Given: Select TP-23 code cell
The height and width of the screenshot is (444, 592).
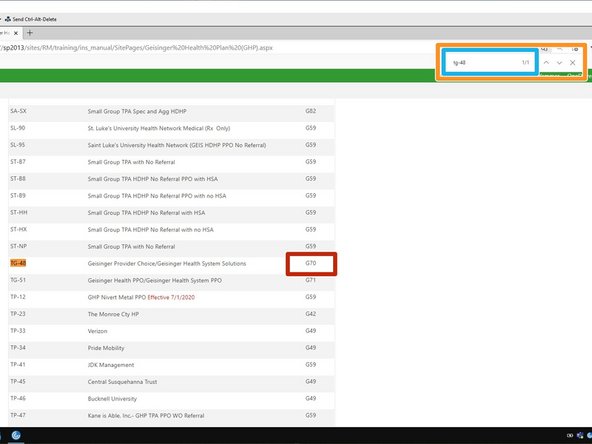Looking at the screenshot, I should (x=18, y=314).
